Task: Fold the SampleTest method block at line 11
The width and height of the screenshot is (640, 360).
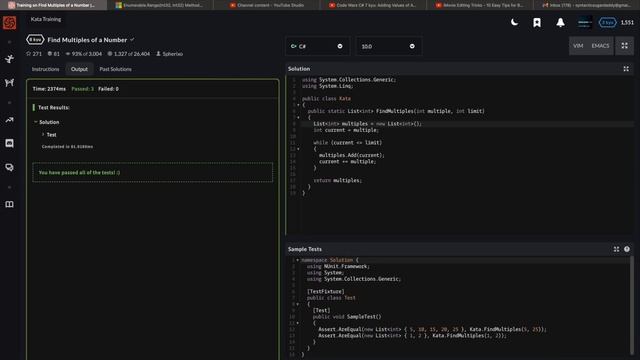Action: click(x=298, y=323)
